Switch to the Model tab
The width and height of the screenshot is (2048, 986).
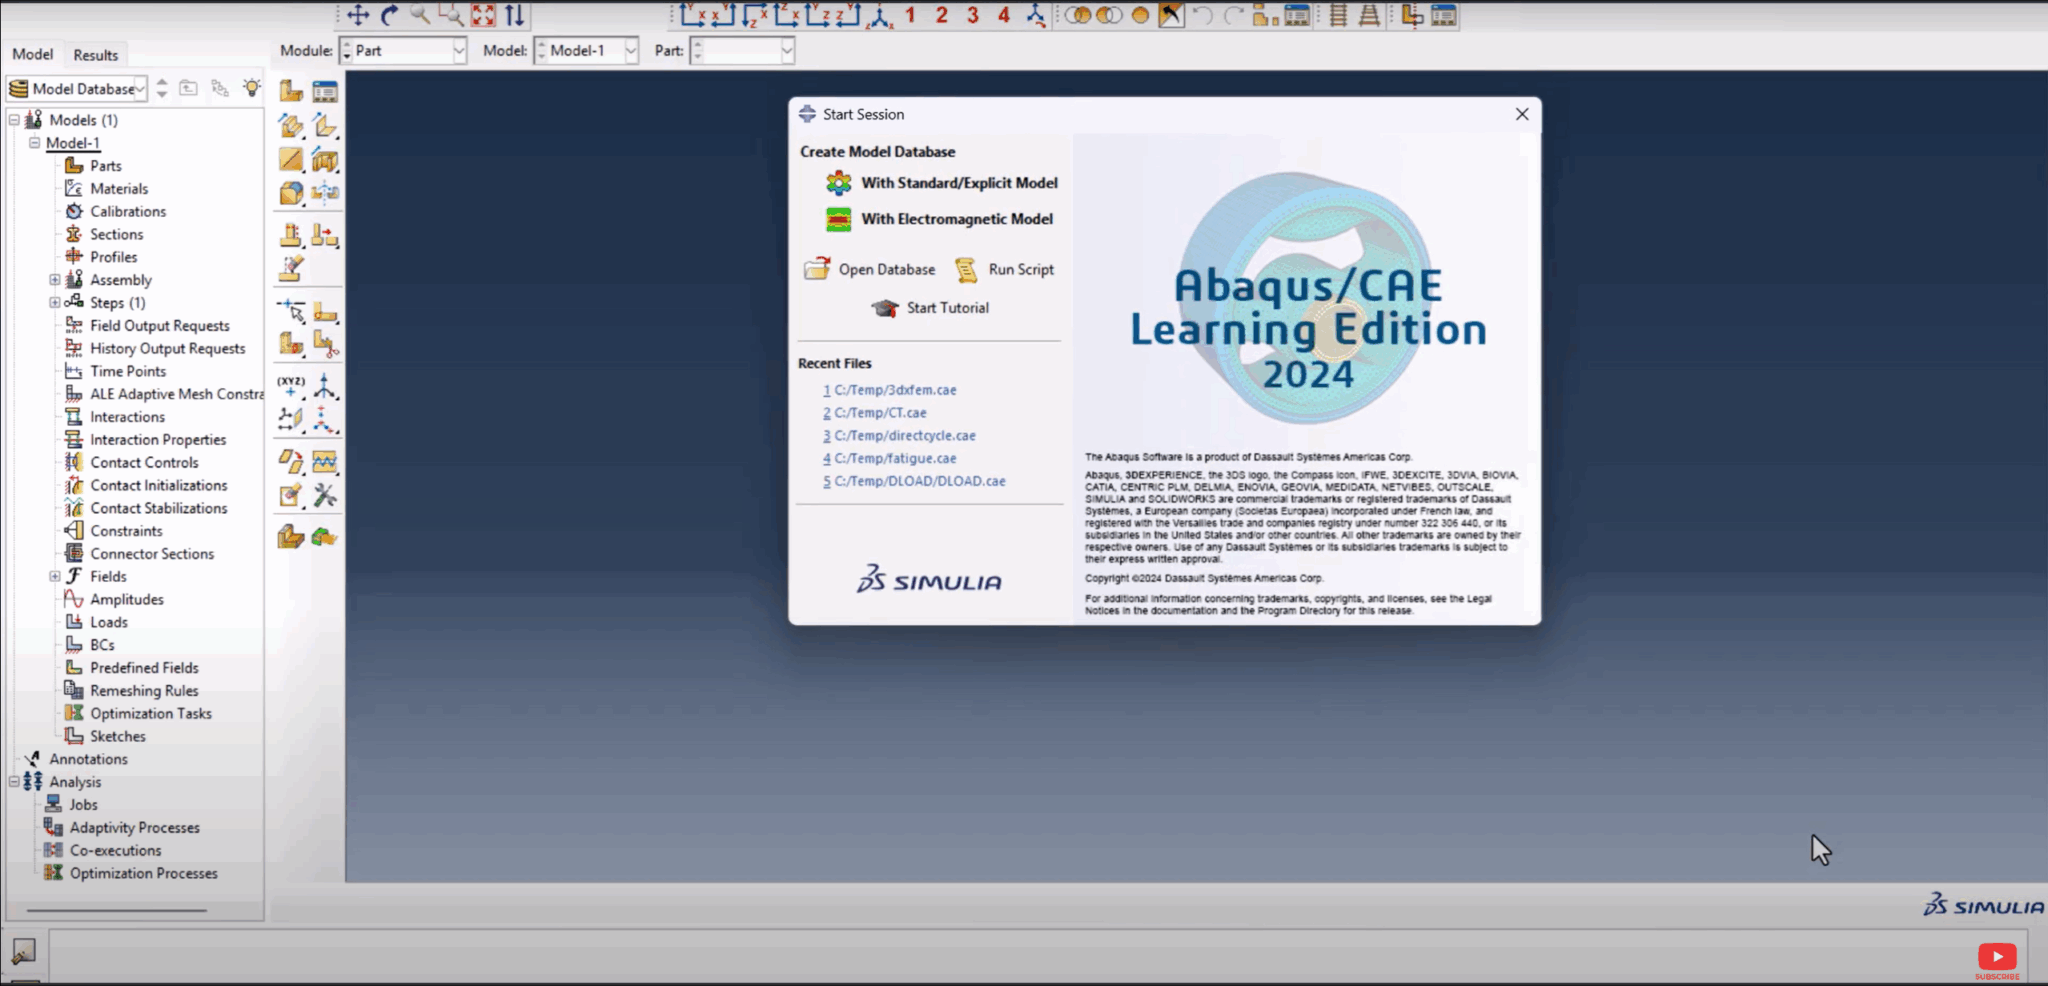[33, 54]
